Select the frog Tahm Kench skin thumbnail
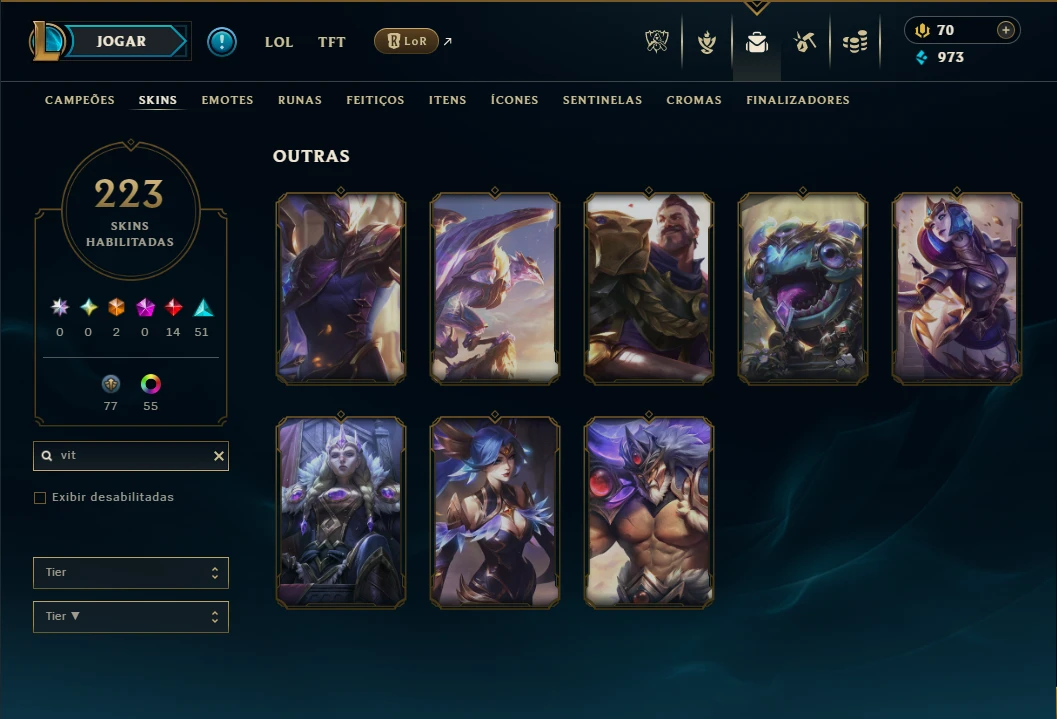 pyautogui.click(x=802, y=288)
